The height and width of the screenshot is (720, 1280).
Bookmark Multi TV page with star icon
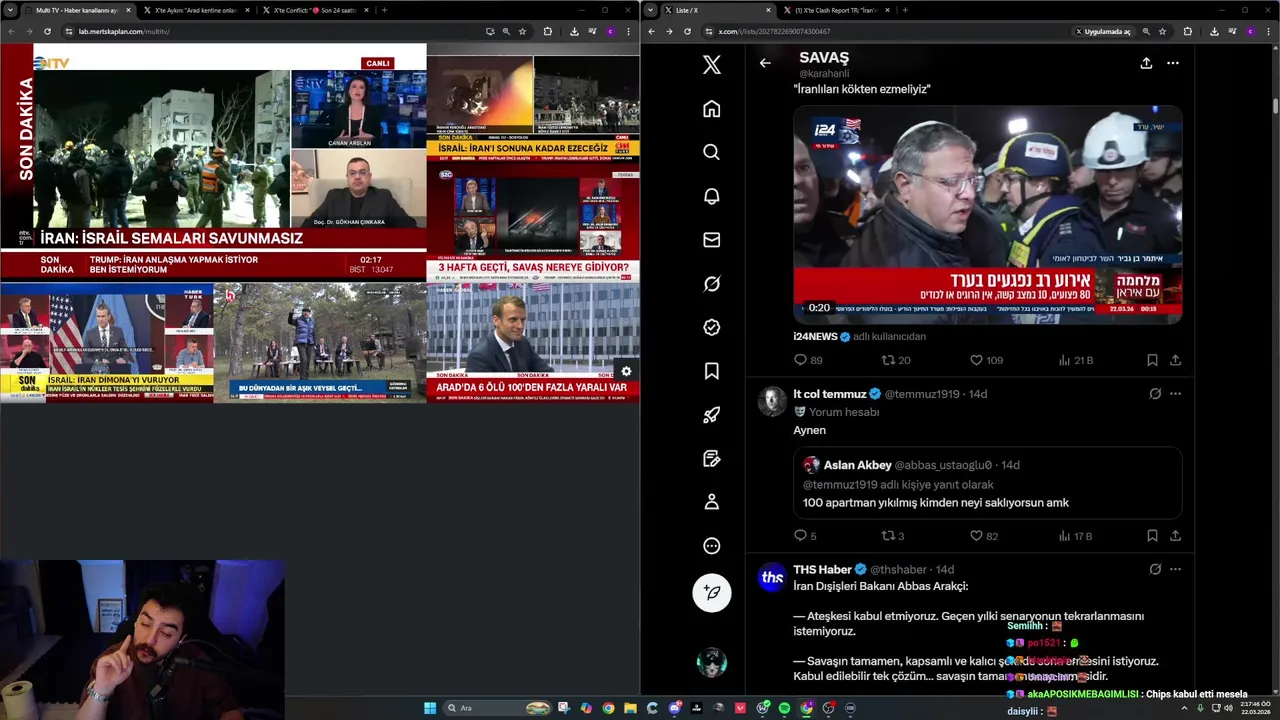[x=522, y=31]
